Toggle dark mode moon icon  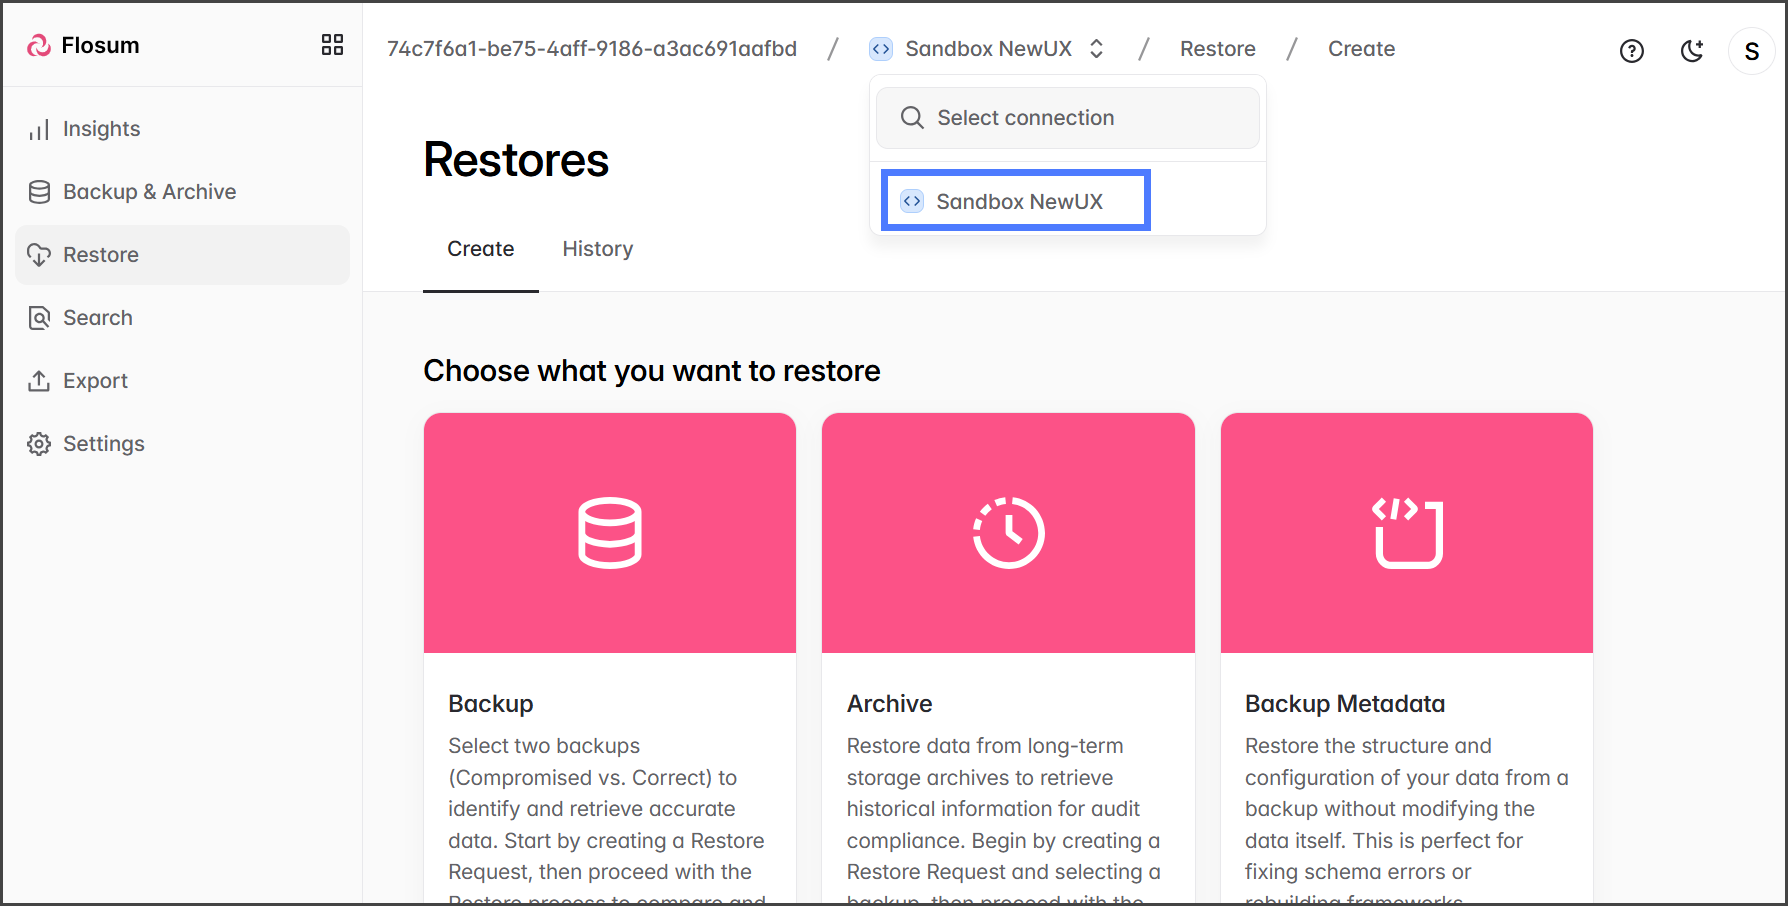tap(1691, 51)
